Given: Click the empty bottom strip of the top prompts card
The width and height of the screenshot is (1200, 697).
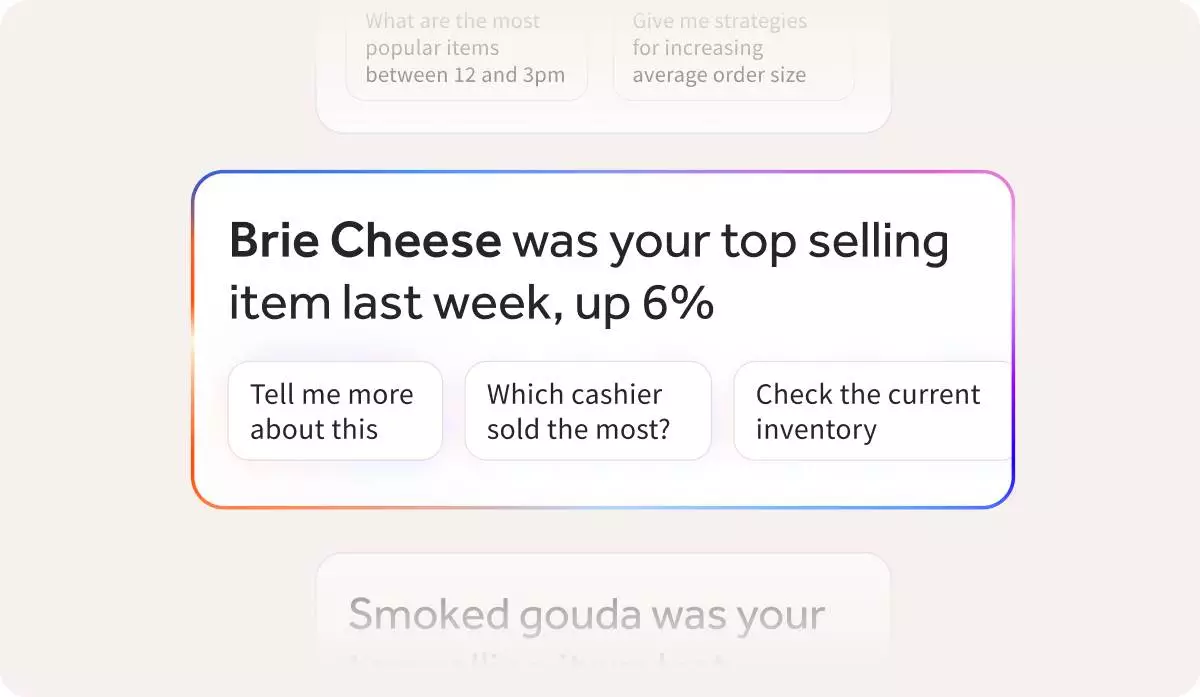Looking at the screenshot, I should [603, 117].
